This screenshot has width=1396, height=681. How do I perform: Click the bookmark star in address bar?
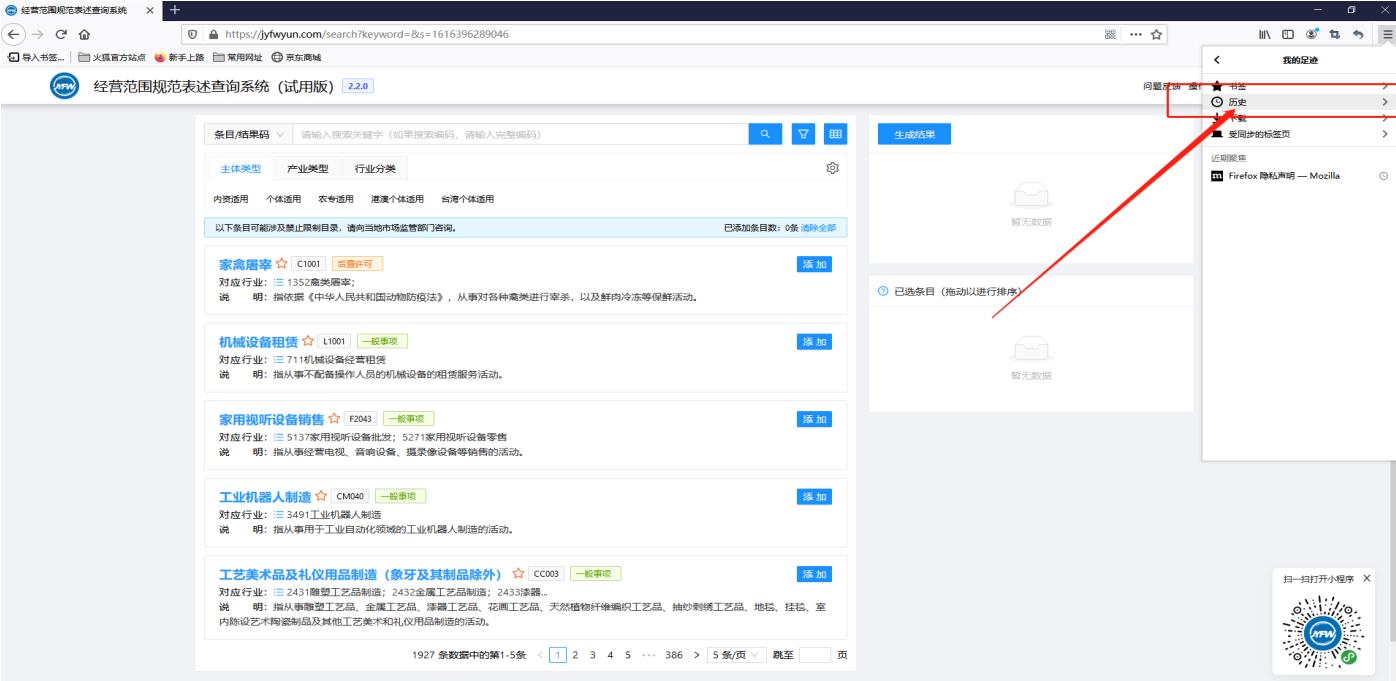(x=1158, y=33)
